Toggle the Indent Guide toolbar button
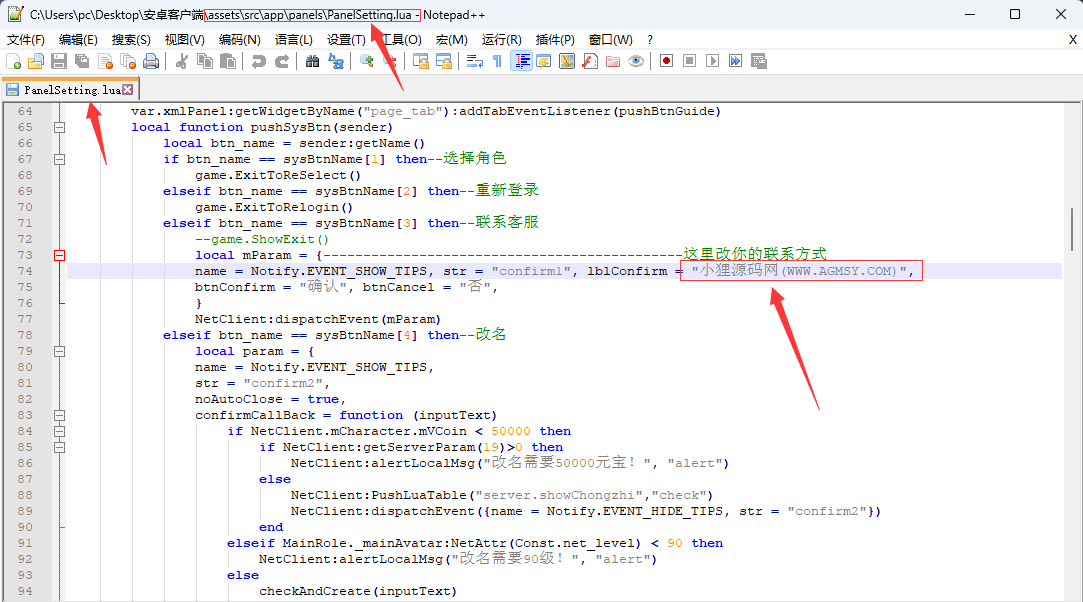Screen dimensions: 1083x602 pos(521,61)
